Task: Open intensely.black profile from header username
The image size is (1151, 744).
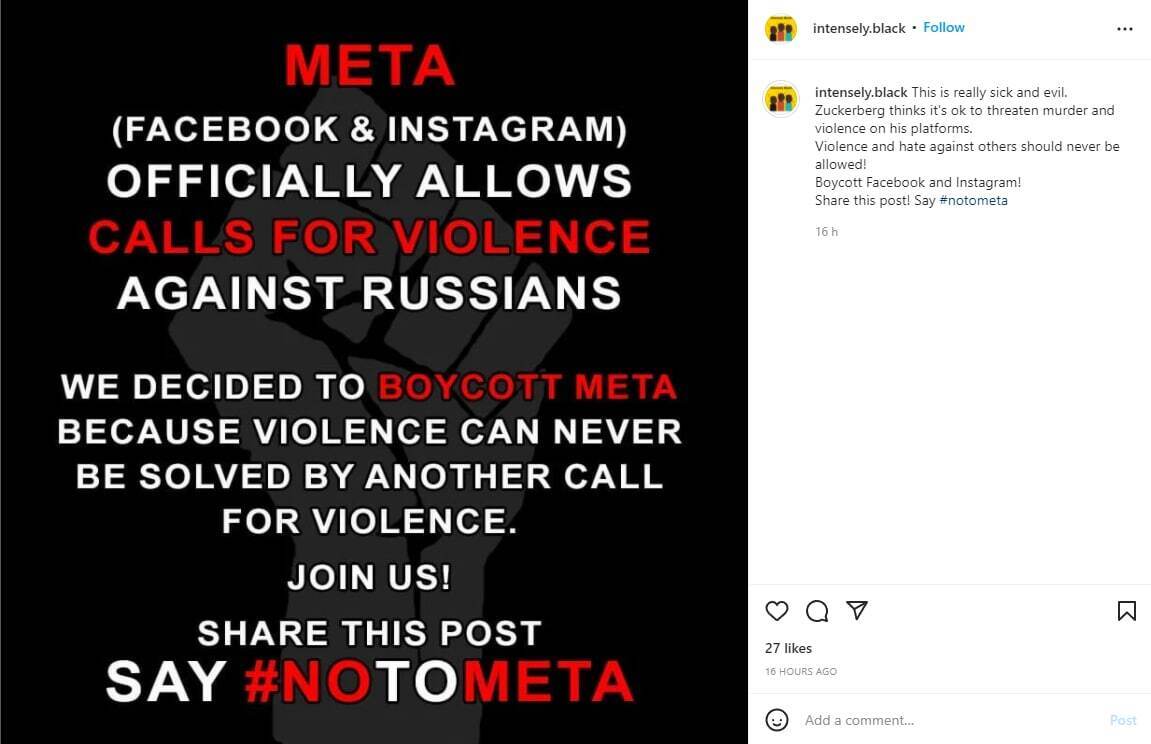Action: tap(860, 28)
